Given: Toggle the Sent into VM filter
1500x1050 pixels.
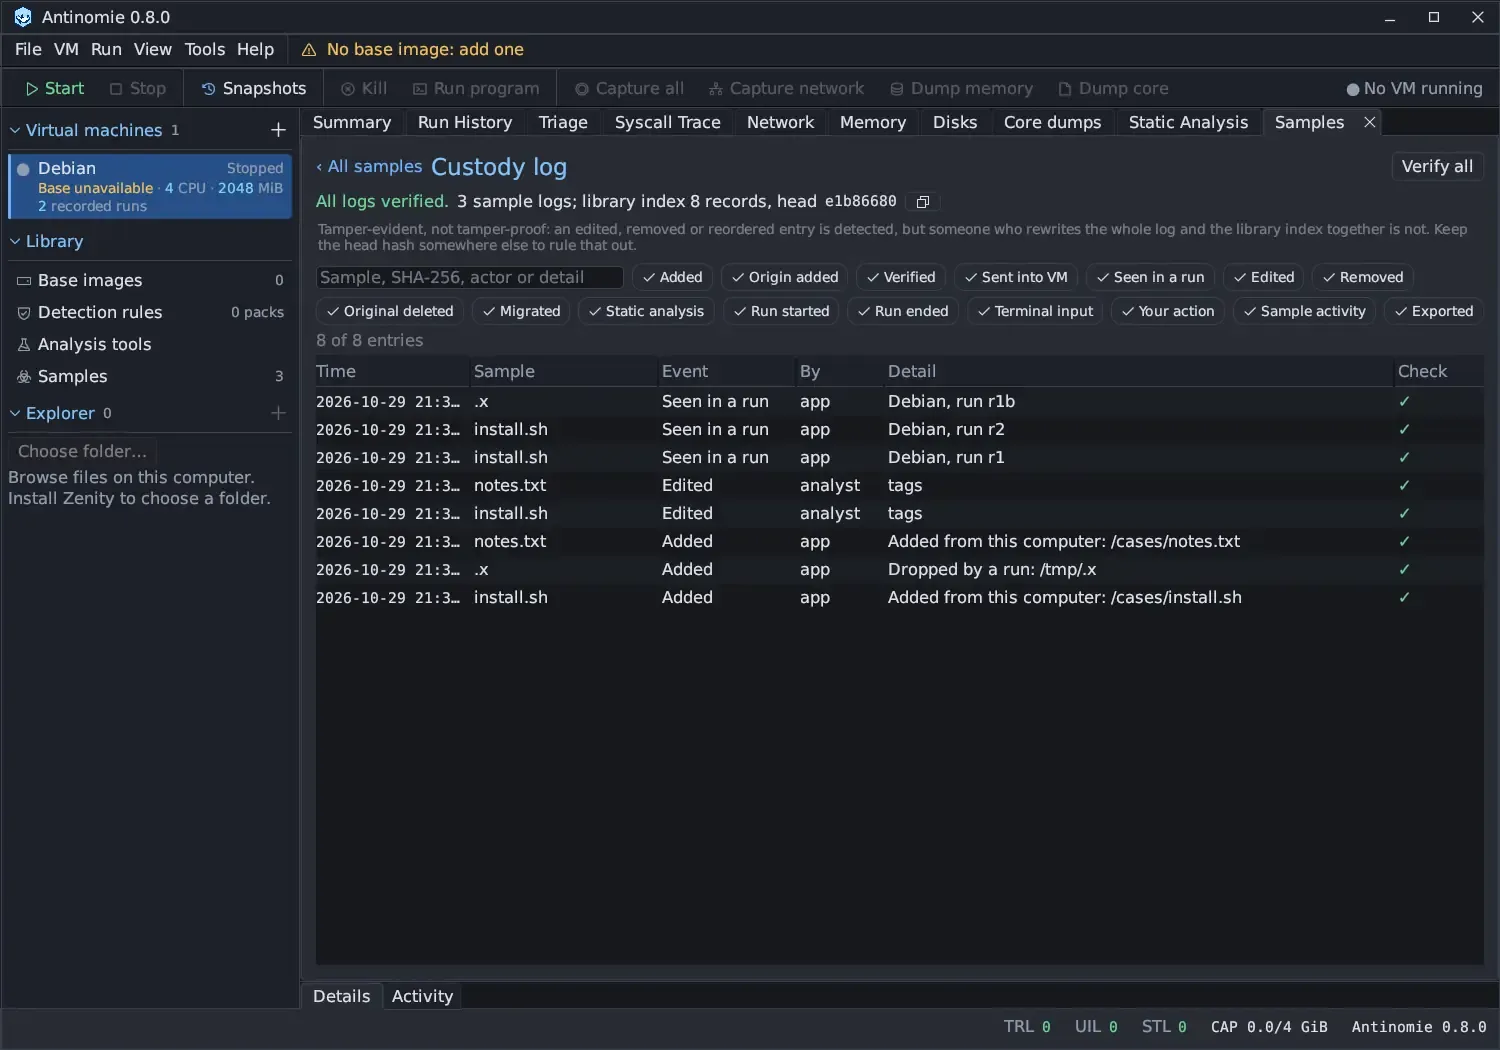Looking at the screenshot, I should pos(1015,277).
